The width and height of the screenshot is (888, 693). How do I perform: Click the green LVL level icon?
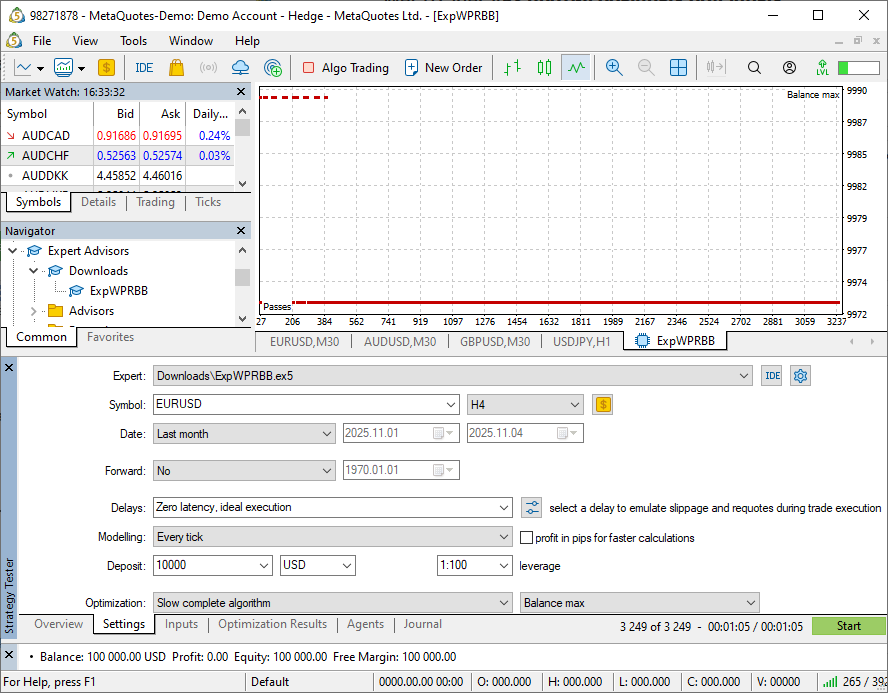click(x=822, y=68)
